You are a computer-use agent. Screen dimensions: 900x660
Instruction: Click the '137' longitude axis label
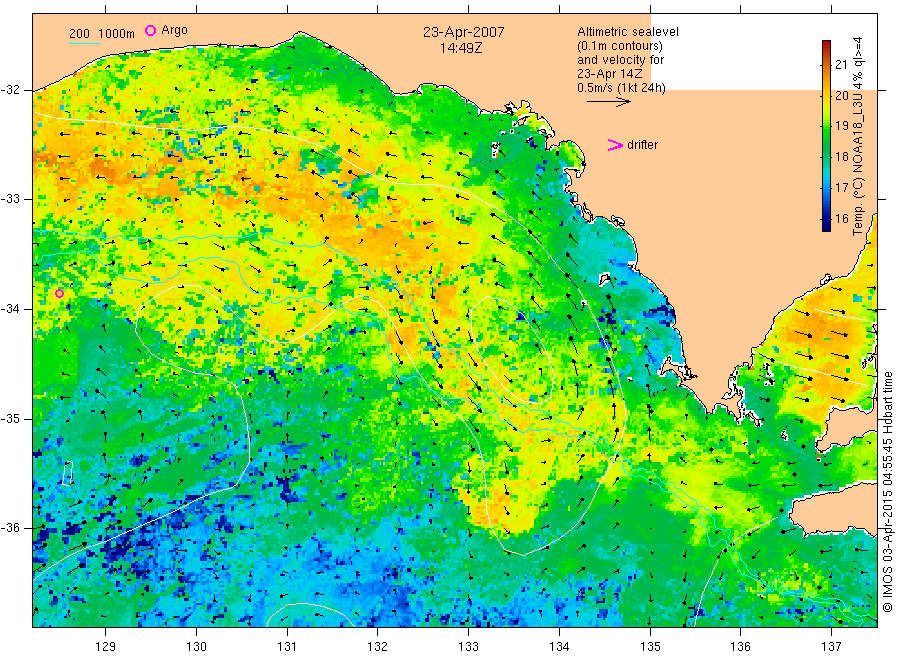tap(831, 647)
